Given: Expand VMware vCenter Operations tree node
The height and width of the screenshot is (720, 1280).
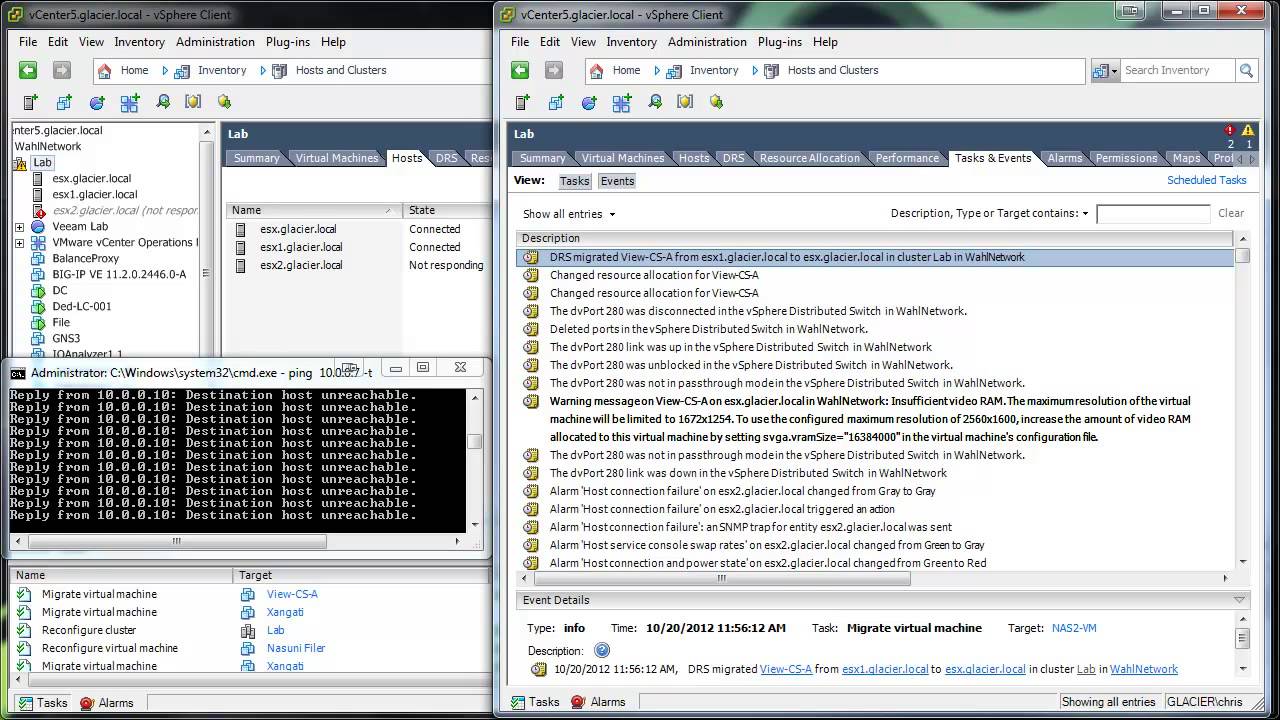Looking at the screenshot, I should [x=19, y=243].
